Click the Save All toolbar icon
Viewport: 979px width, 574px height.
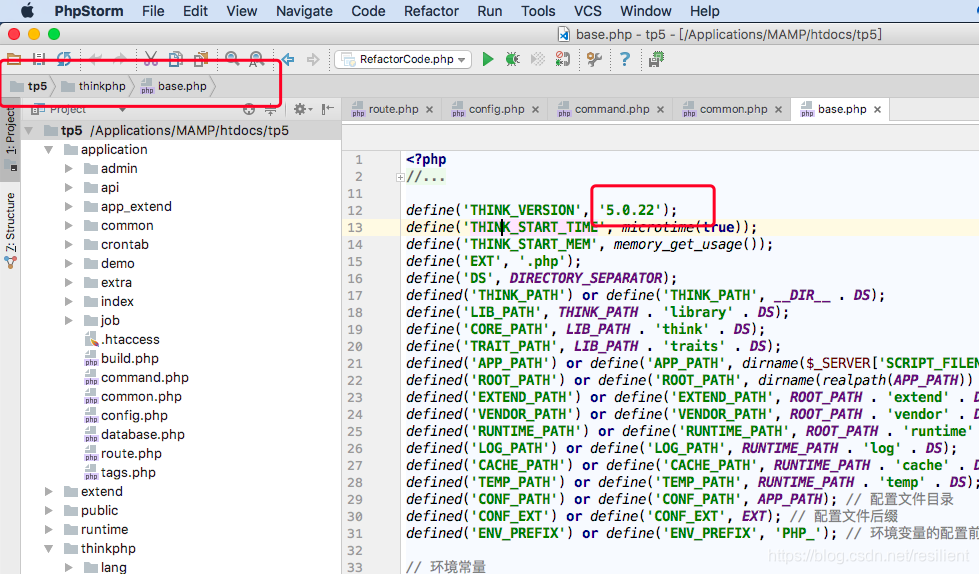39,59
